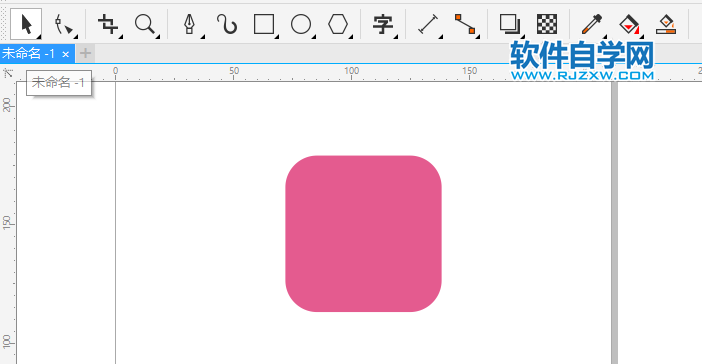Select the Pen drawing tool
This screenshot has height=364, width=702.
point(190,24)
